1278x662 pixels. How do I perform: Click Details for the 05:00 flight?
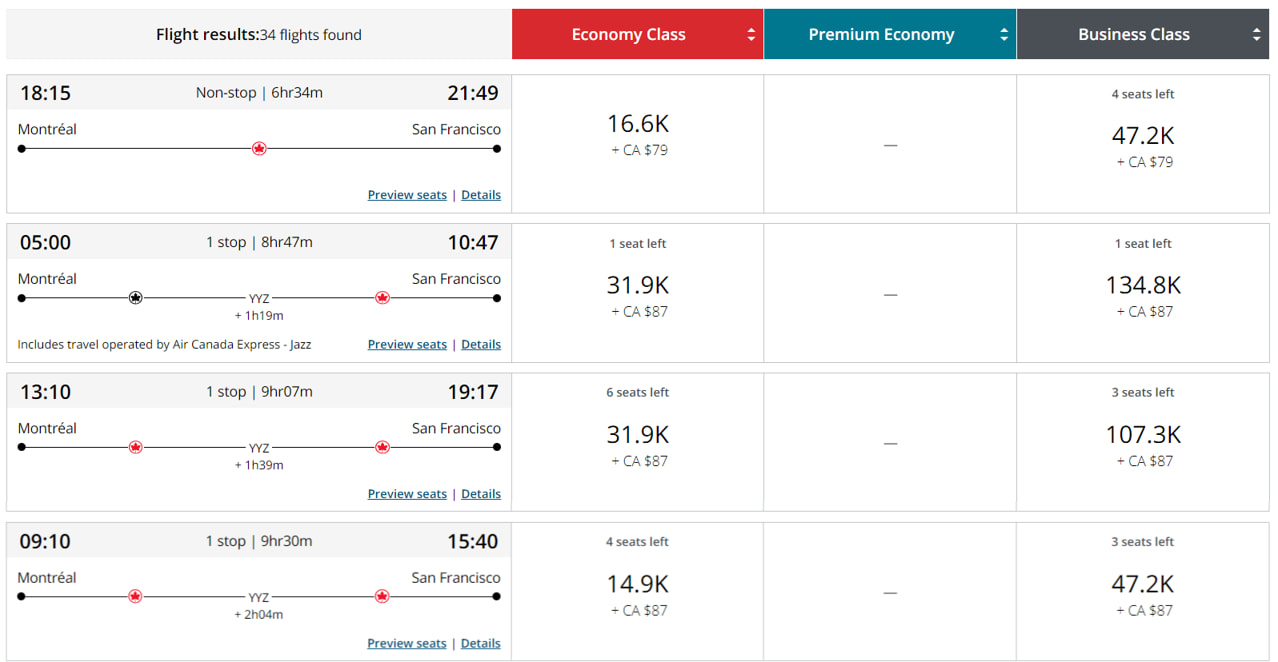[481, 344]
